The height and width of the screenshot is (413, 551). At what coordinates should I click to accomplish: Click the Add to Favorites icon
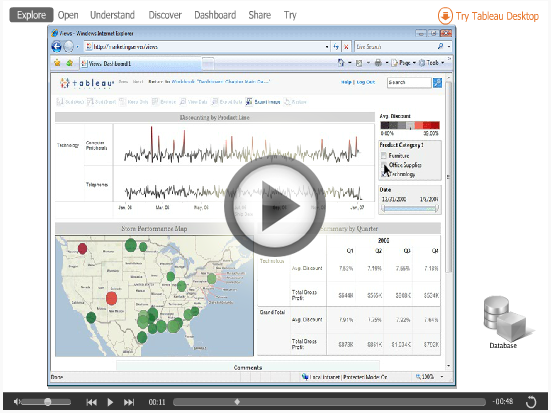click(x=70, y=63)
